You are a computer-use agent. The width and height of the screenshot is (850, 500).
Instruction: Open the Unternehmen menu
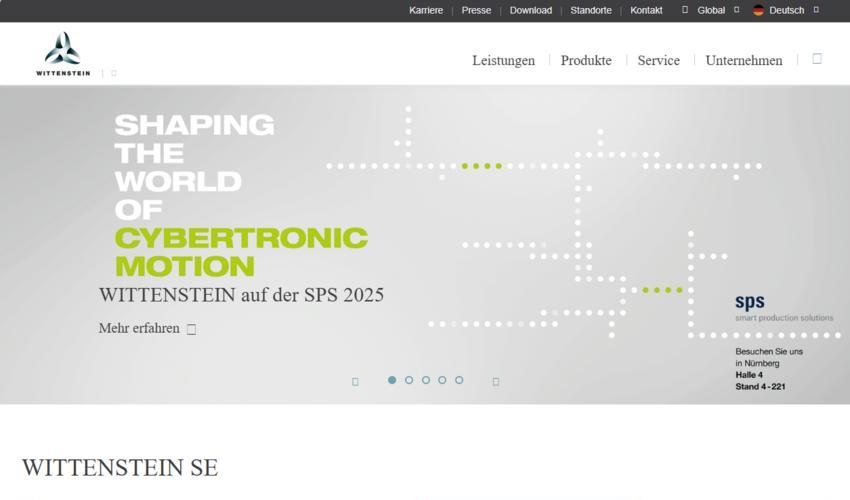pyautogui.click(x=744, y=60)
